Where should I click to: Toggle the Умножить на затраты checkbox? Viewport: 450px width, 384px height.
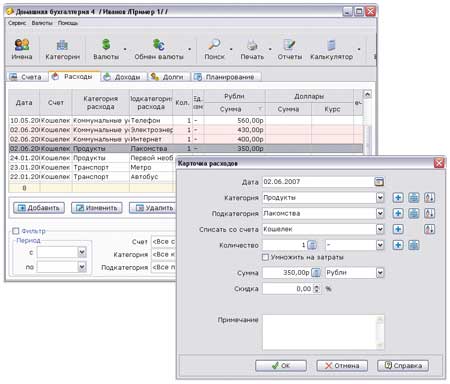pyautogui.click(x=265, y=257)
